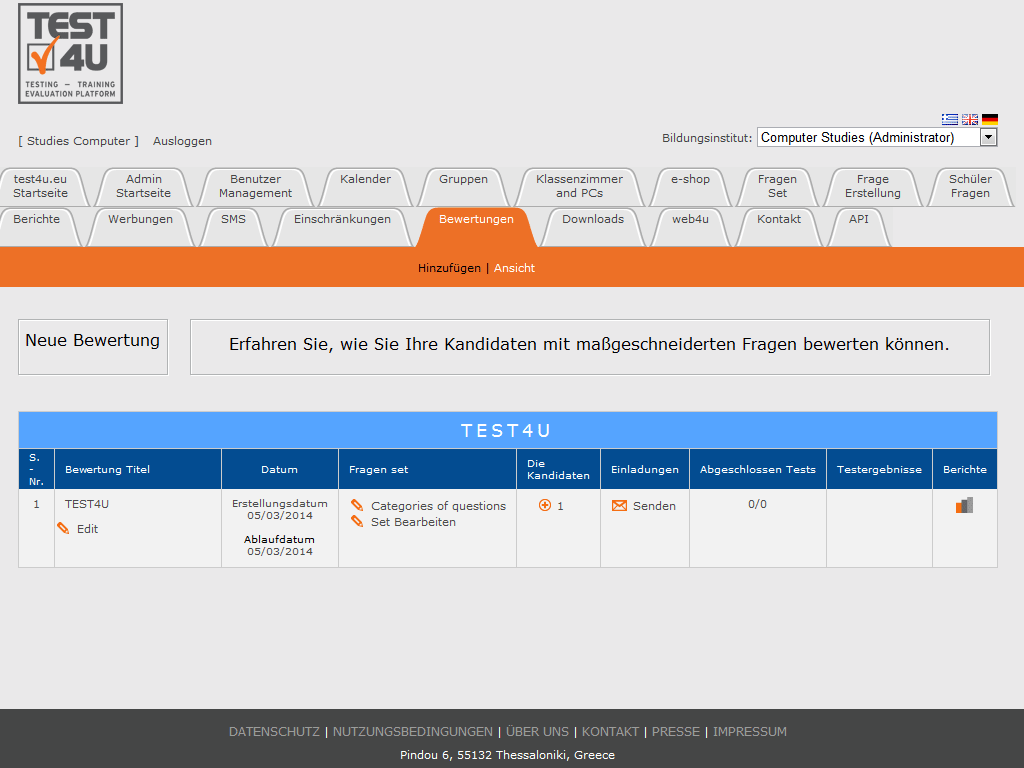
Task: Click the TEST4U logo
Action: point(71,54)
